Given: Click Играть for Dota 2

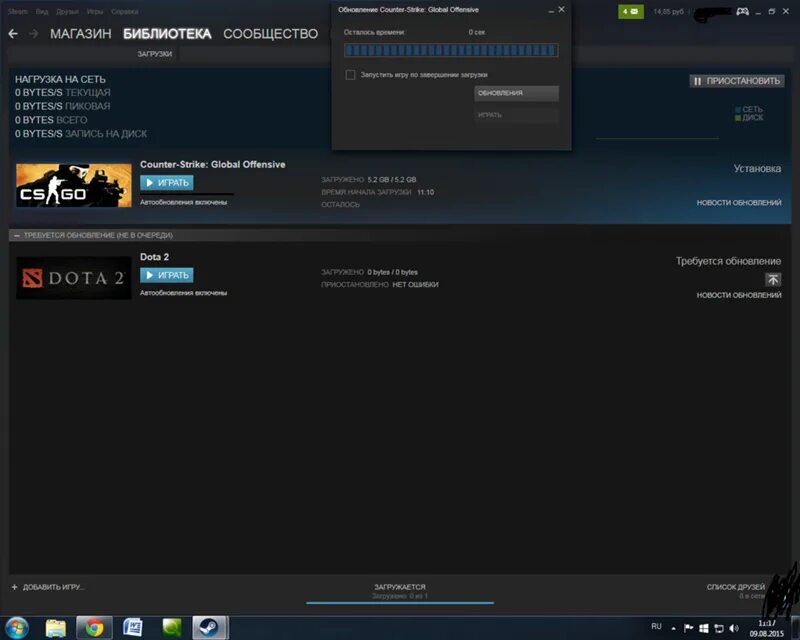Looking at the screenshot, I should 167,275.
